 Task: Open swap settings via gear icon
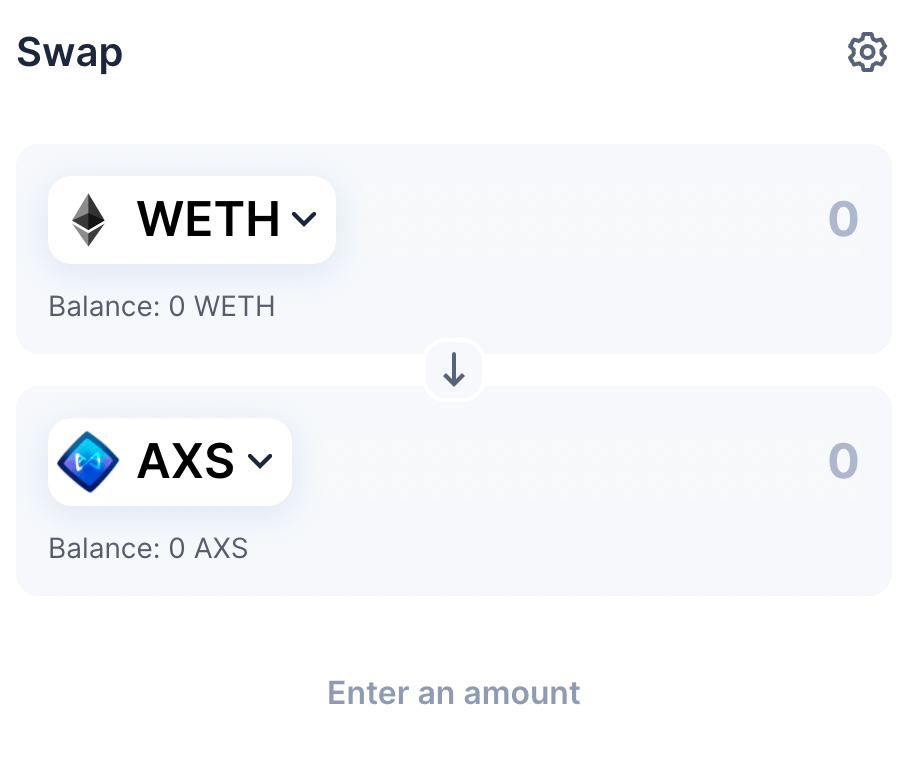(867, 52)
